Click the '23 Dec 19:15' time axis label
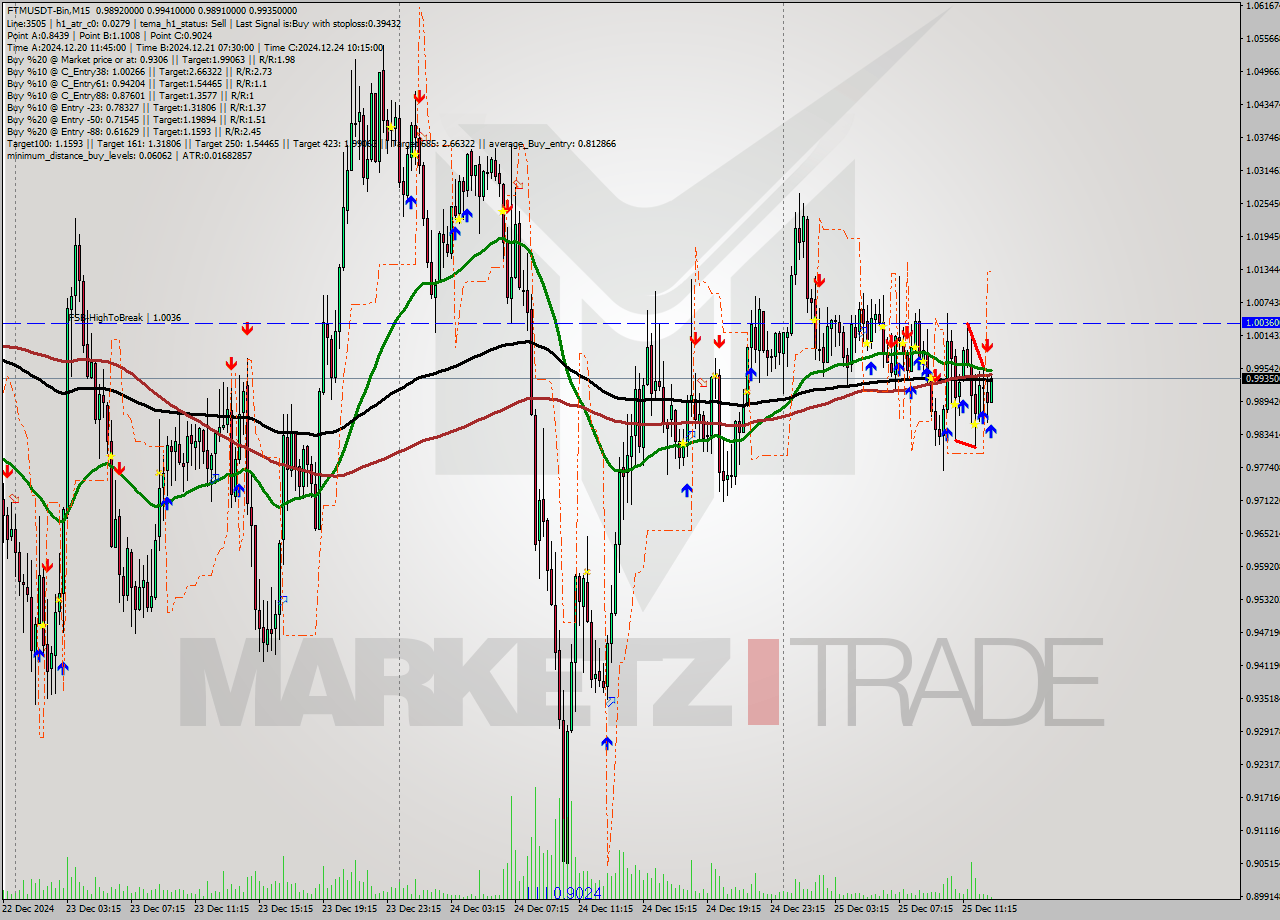The image size is (1280, 920). [349, 909]
